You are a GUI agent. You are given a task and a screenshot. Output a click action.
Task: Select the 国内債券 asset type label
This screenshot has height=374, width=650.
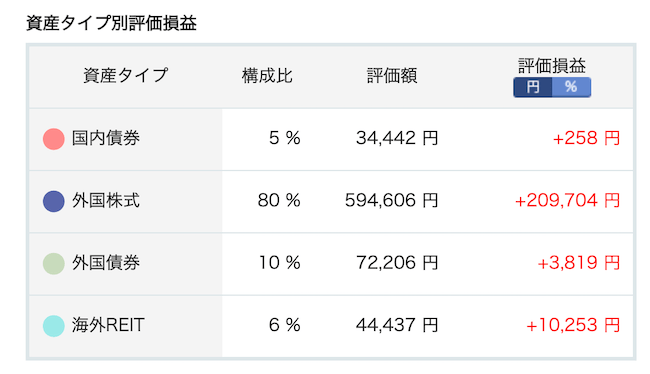(x=106, y=138)
